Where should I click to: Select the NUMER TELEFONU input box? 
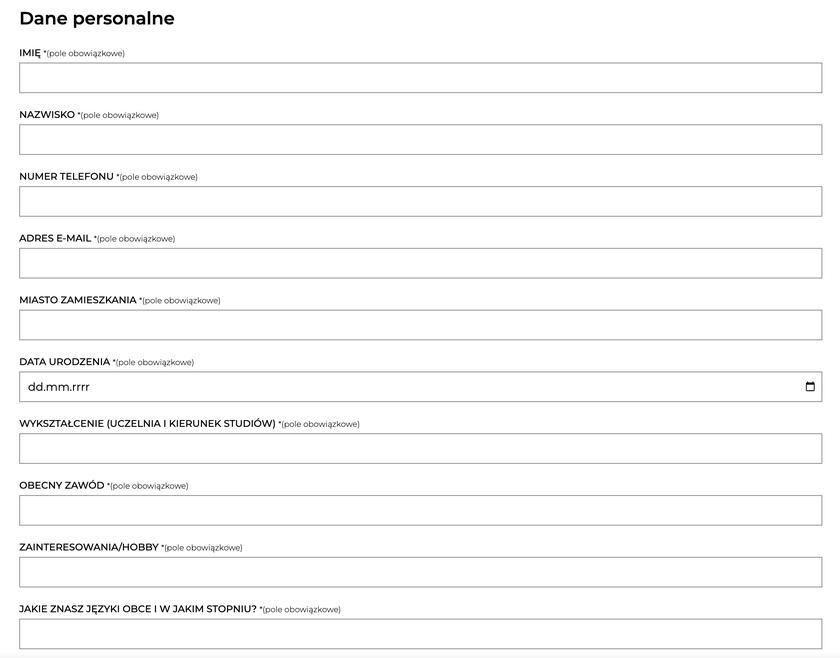(420, 202)
